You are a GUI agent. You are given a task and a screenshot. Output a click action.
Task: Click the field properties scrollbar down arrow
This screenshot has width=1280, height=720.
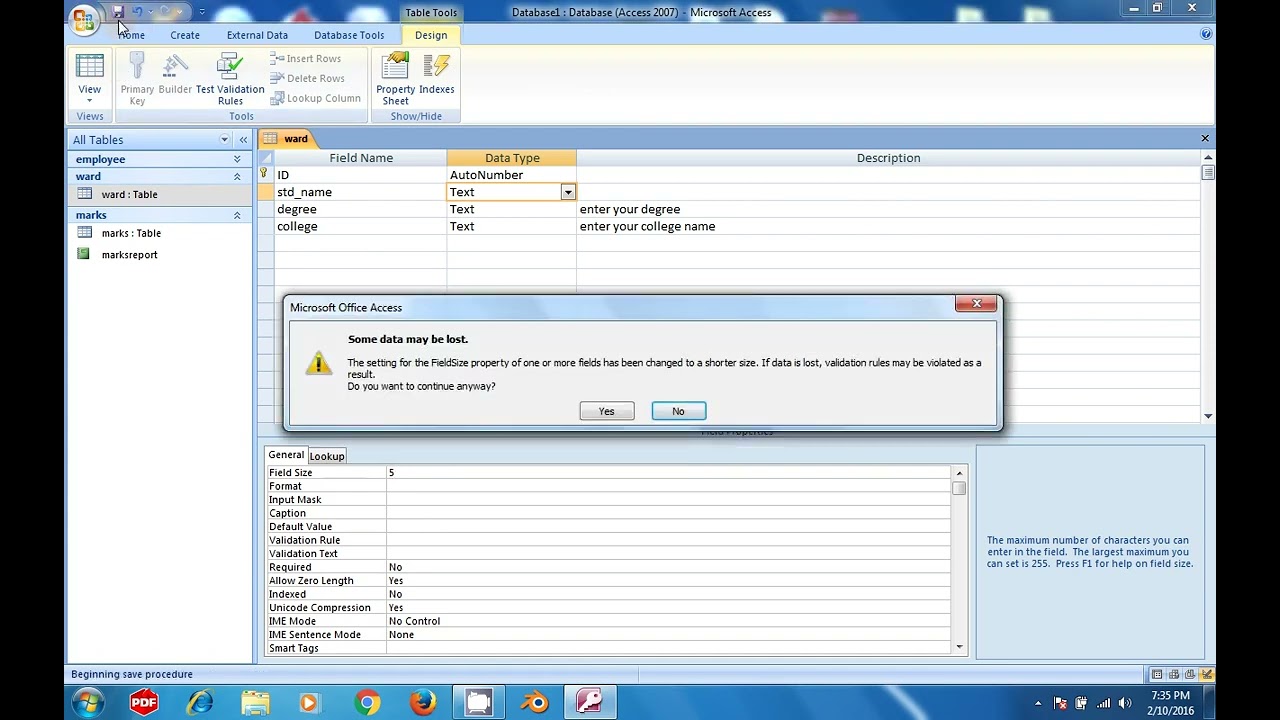tap(959, 647)
